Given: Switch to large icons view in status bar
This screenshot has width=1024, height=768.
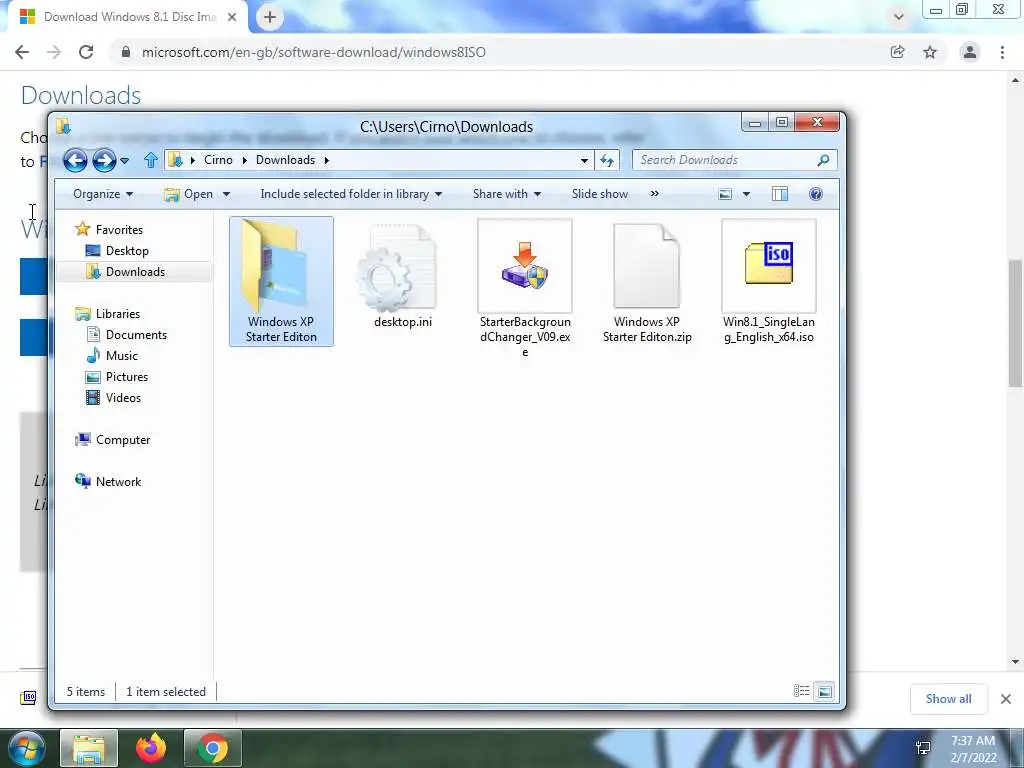Looking at the screenshot, I should point(825,691).
